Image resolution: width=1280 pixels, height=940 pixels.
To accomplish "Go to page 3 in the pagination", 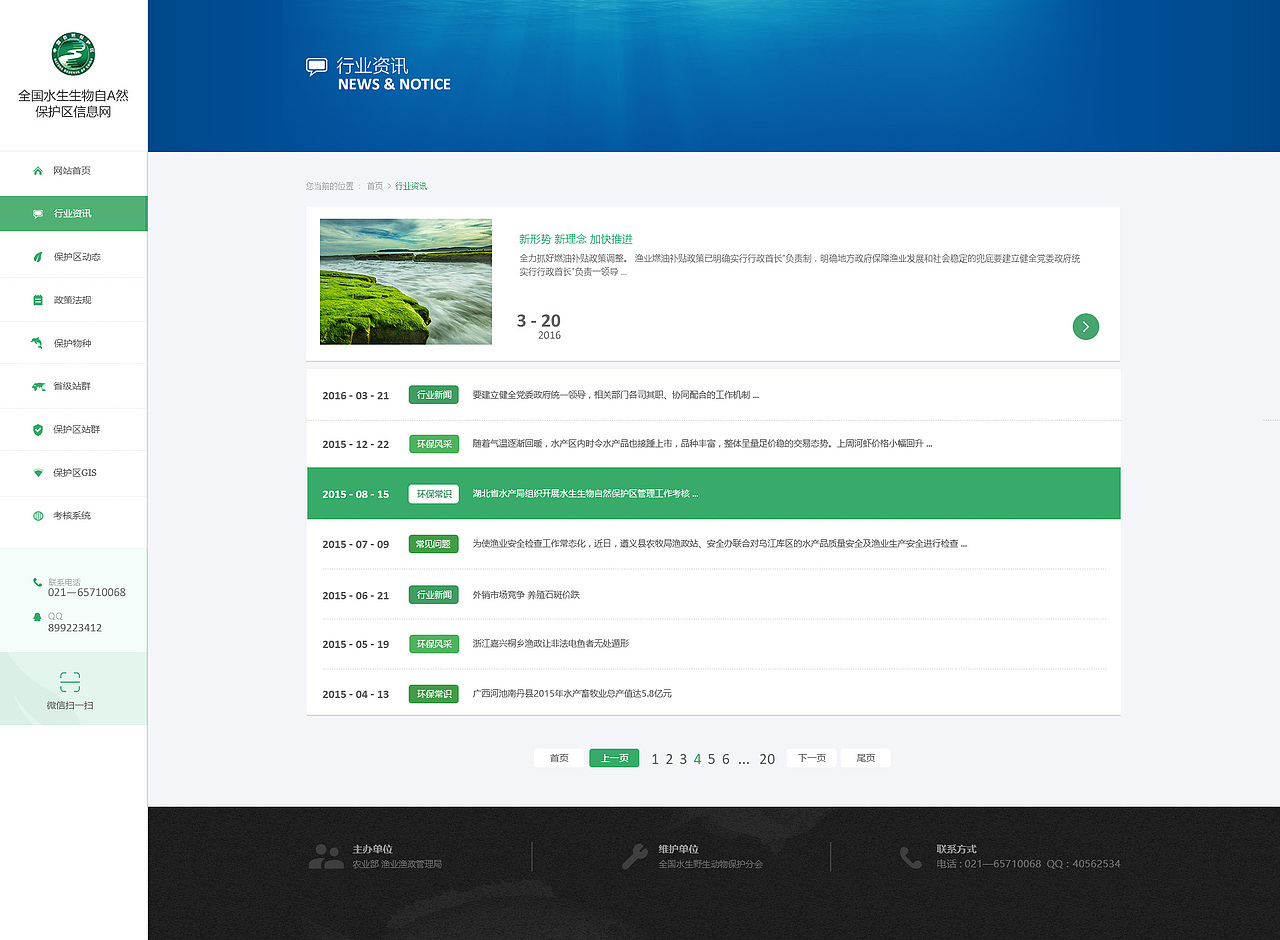I will 683,759.
